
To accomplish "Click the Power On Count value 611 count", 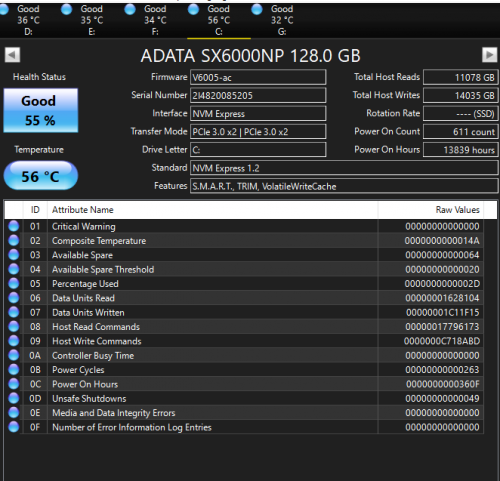I will point(461,132).
